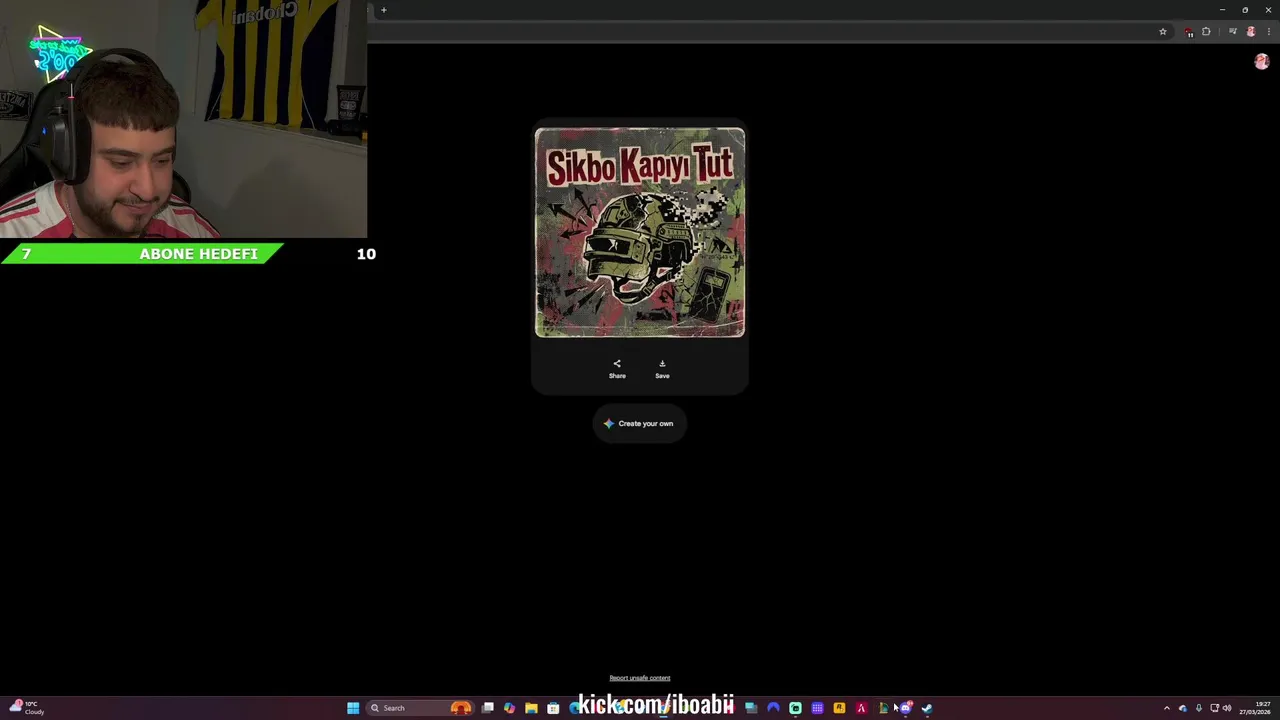Image resolution: width=1280 pixels, height=720 pixels.
Task: Open the OneDrive tray icon
Action: click(x=1183, y=708)
